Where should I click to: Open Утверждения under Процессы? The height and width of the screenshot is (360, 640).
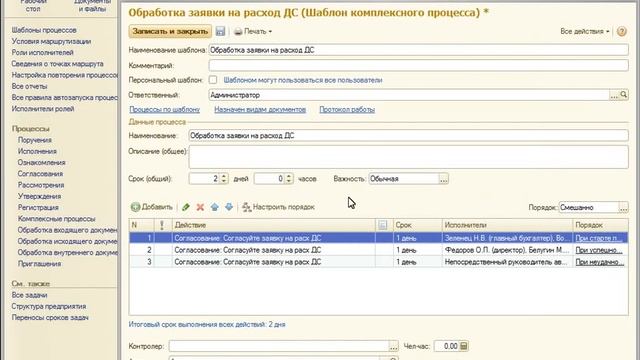[39, 196]
